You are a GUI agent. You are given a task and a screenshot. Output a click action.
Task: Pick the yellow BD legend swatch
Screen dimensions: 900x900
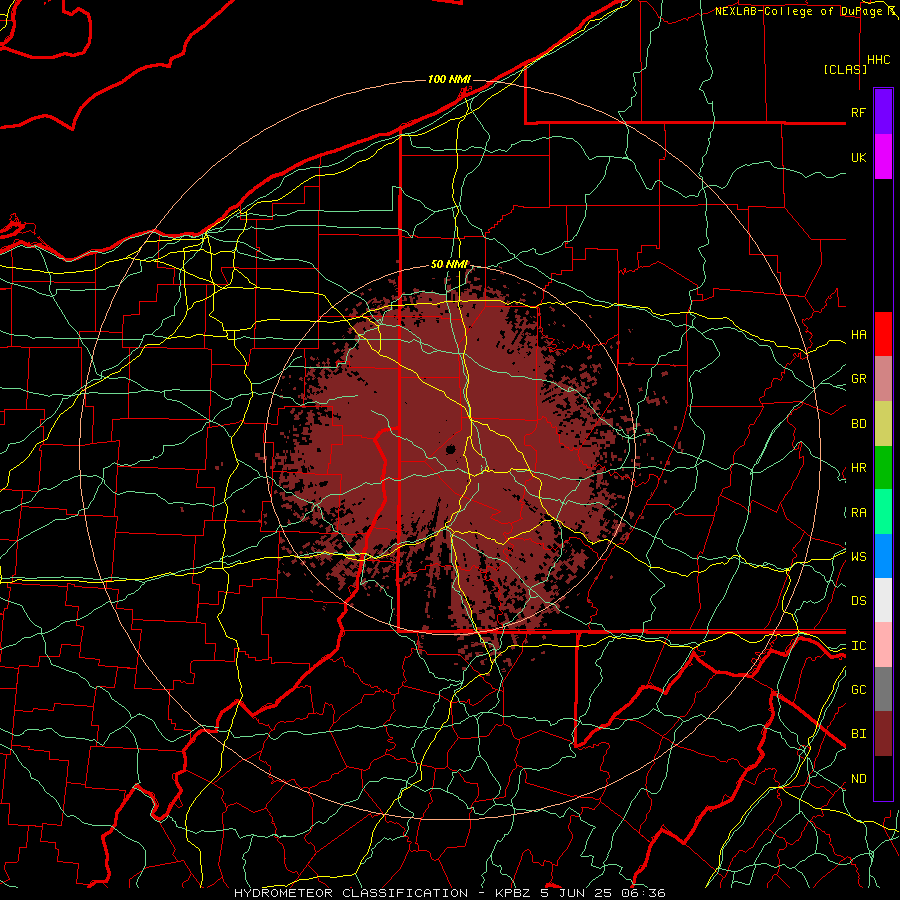pos(883,424)
